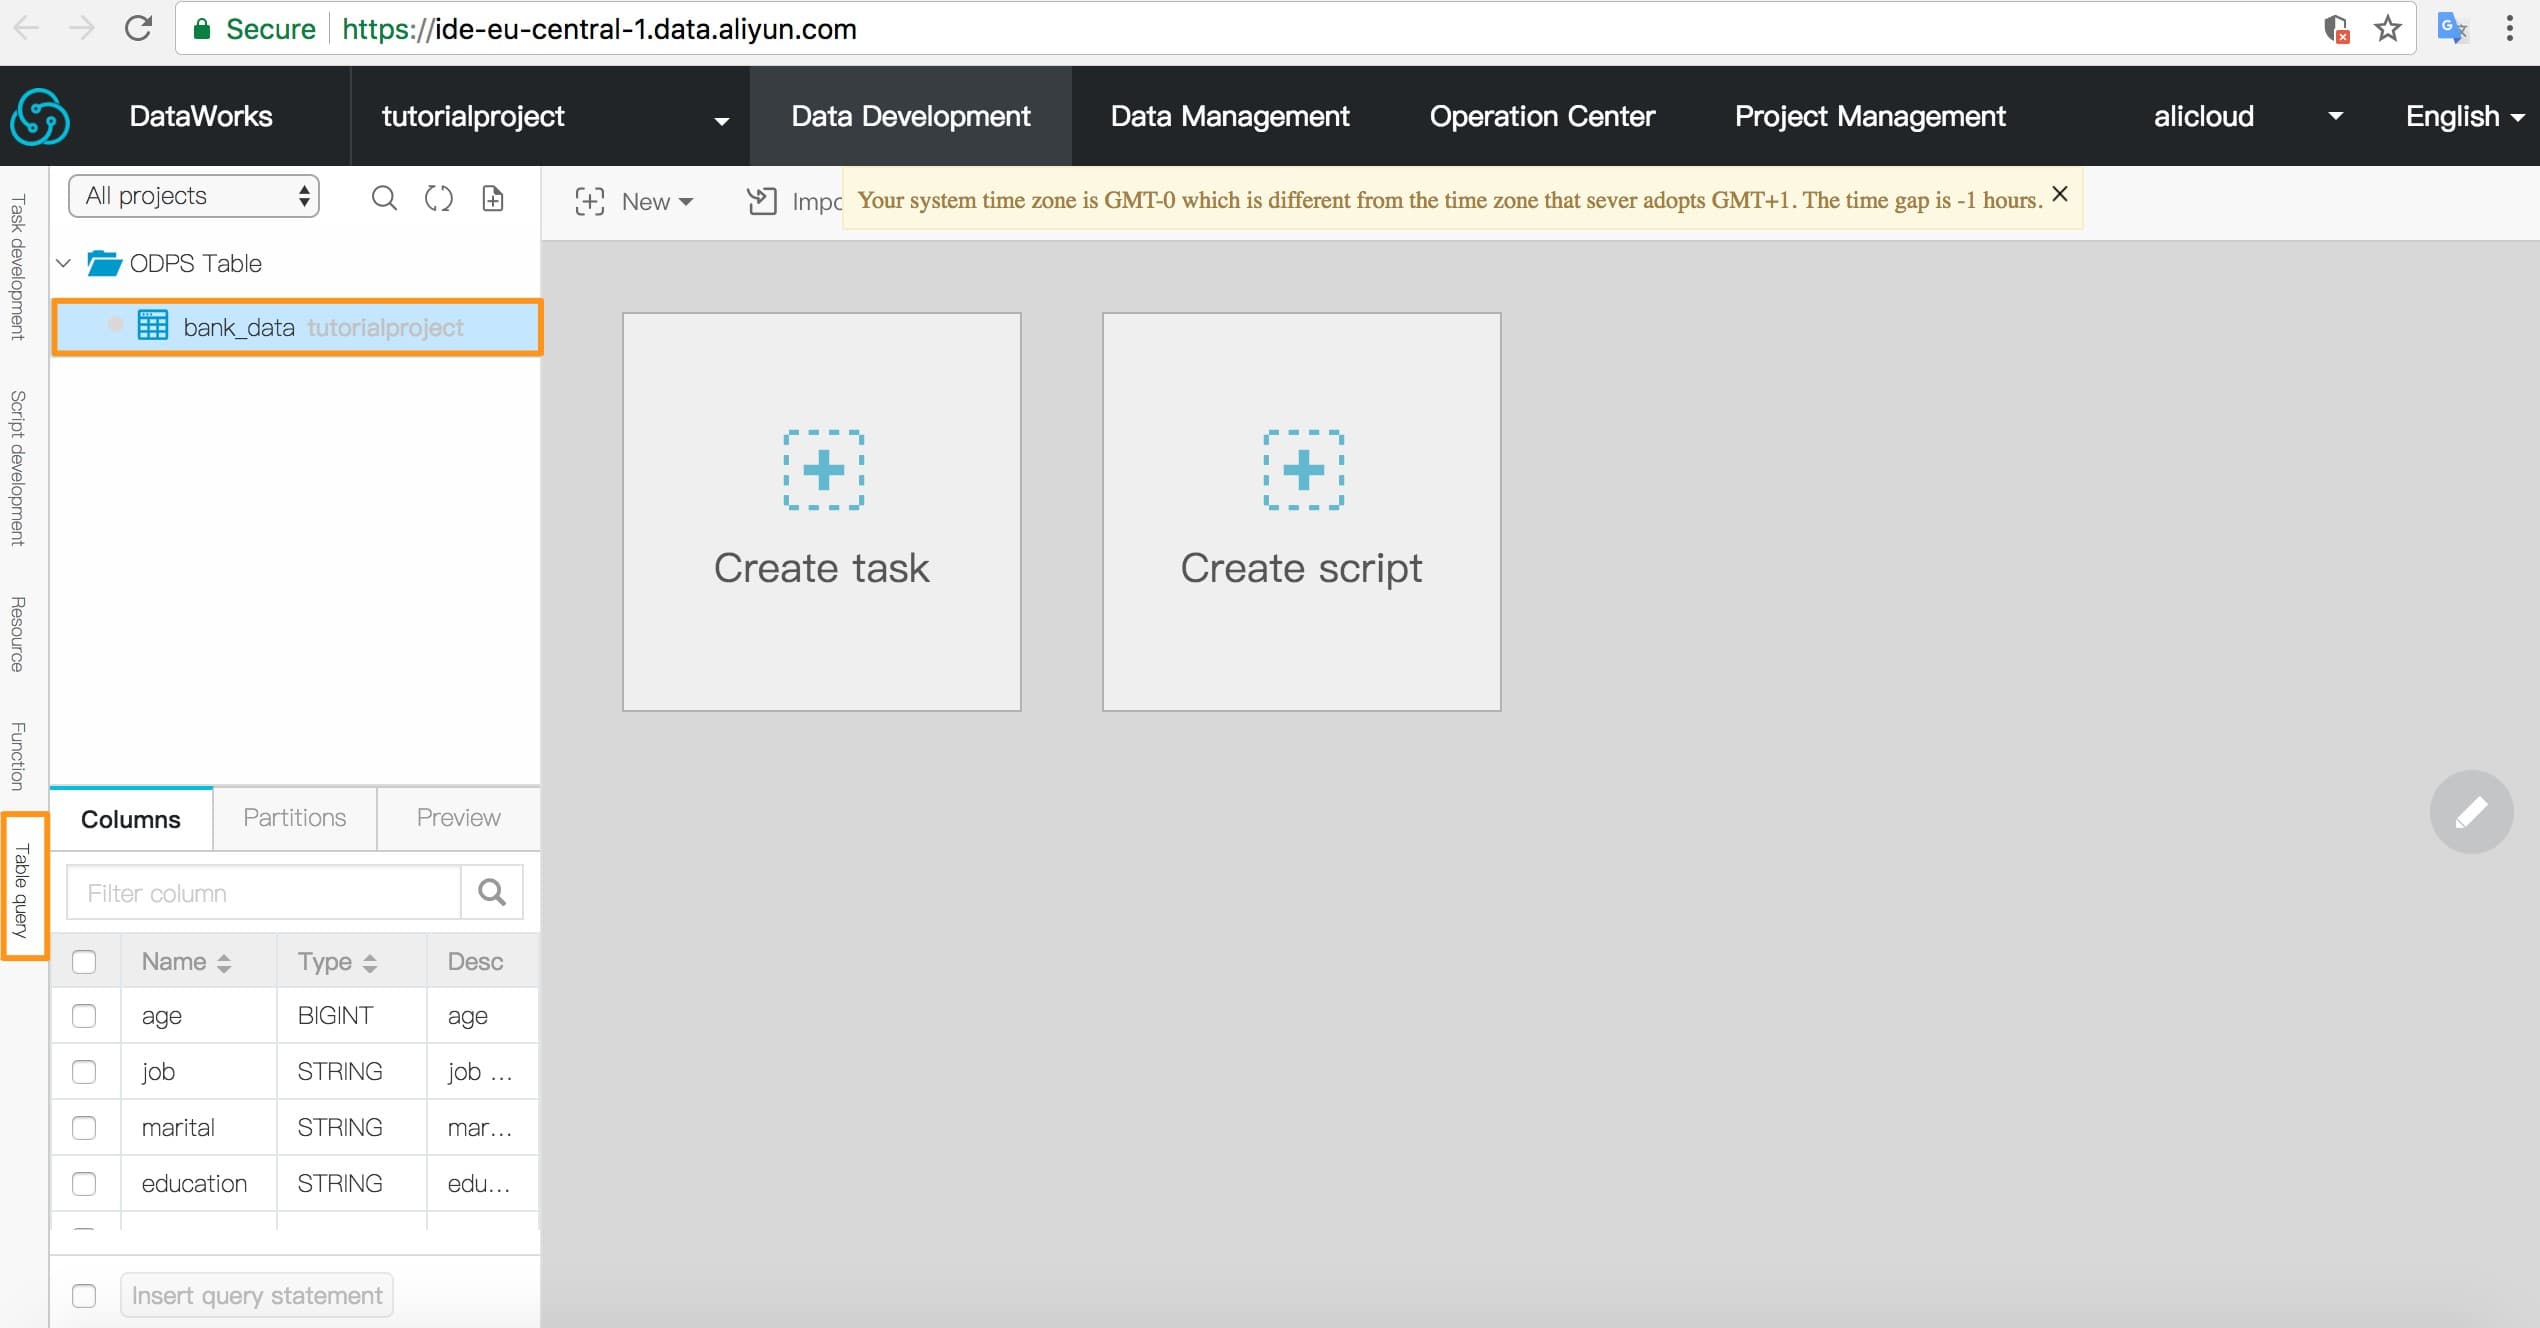Click the DataWorks logo icon
This screenshot has height=1328, width=2540.
click(x=40, y=117)
